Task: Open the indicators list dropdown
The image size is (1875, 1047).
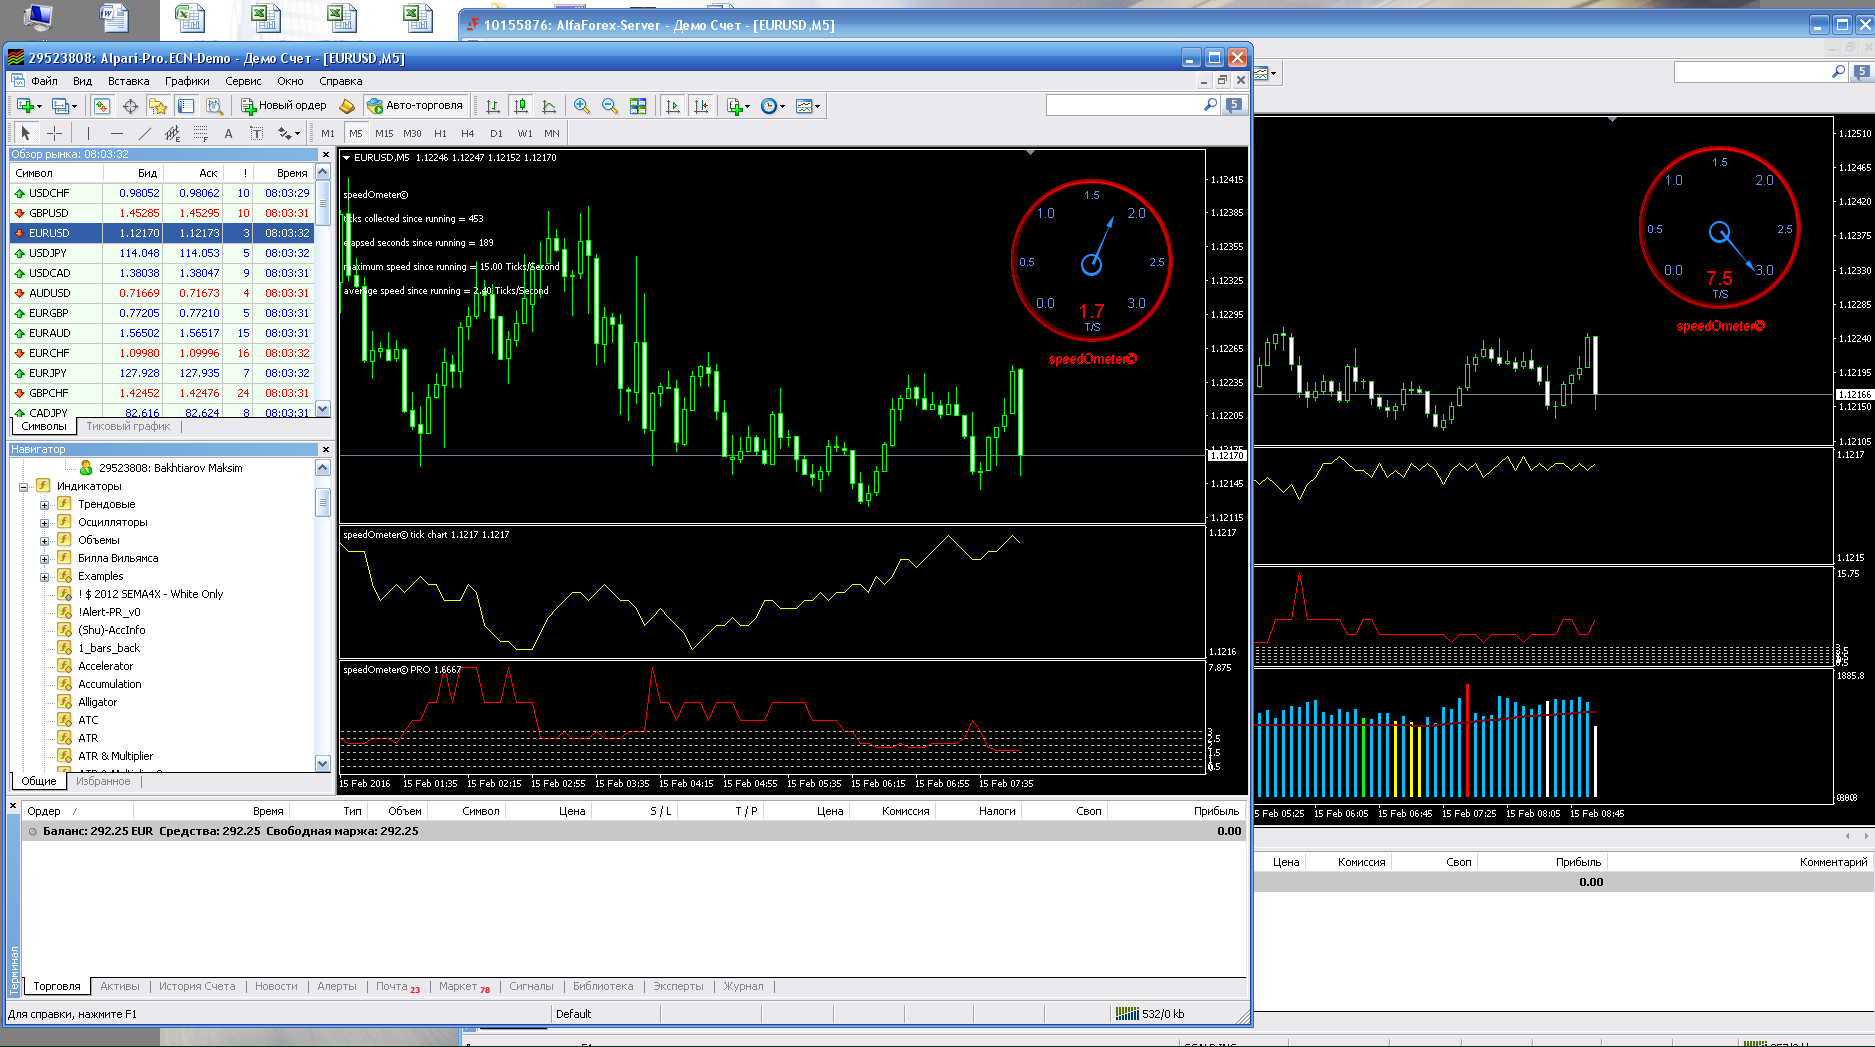Action: 738,106
